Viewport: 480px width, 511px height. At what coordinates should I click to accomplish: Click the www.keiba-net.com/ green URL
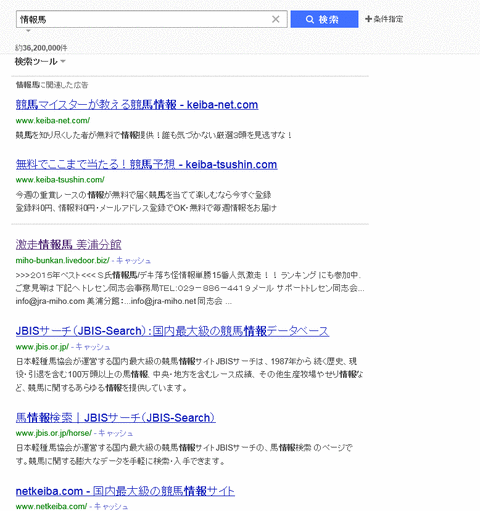tap(53, 120)
